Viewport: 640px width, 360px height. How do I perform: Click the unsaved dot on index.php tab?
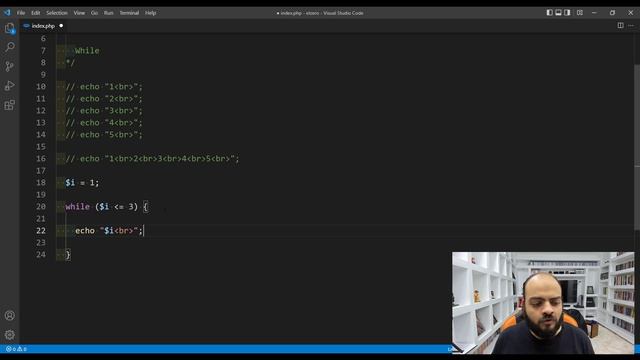[x=61, y=26]
